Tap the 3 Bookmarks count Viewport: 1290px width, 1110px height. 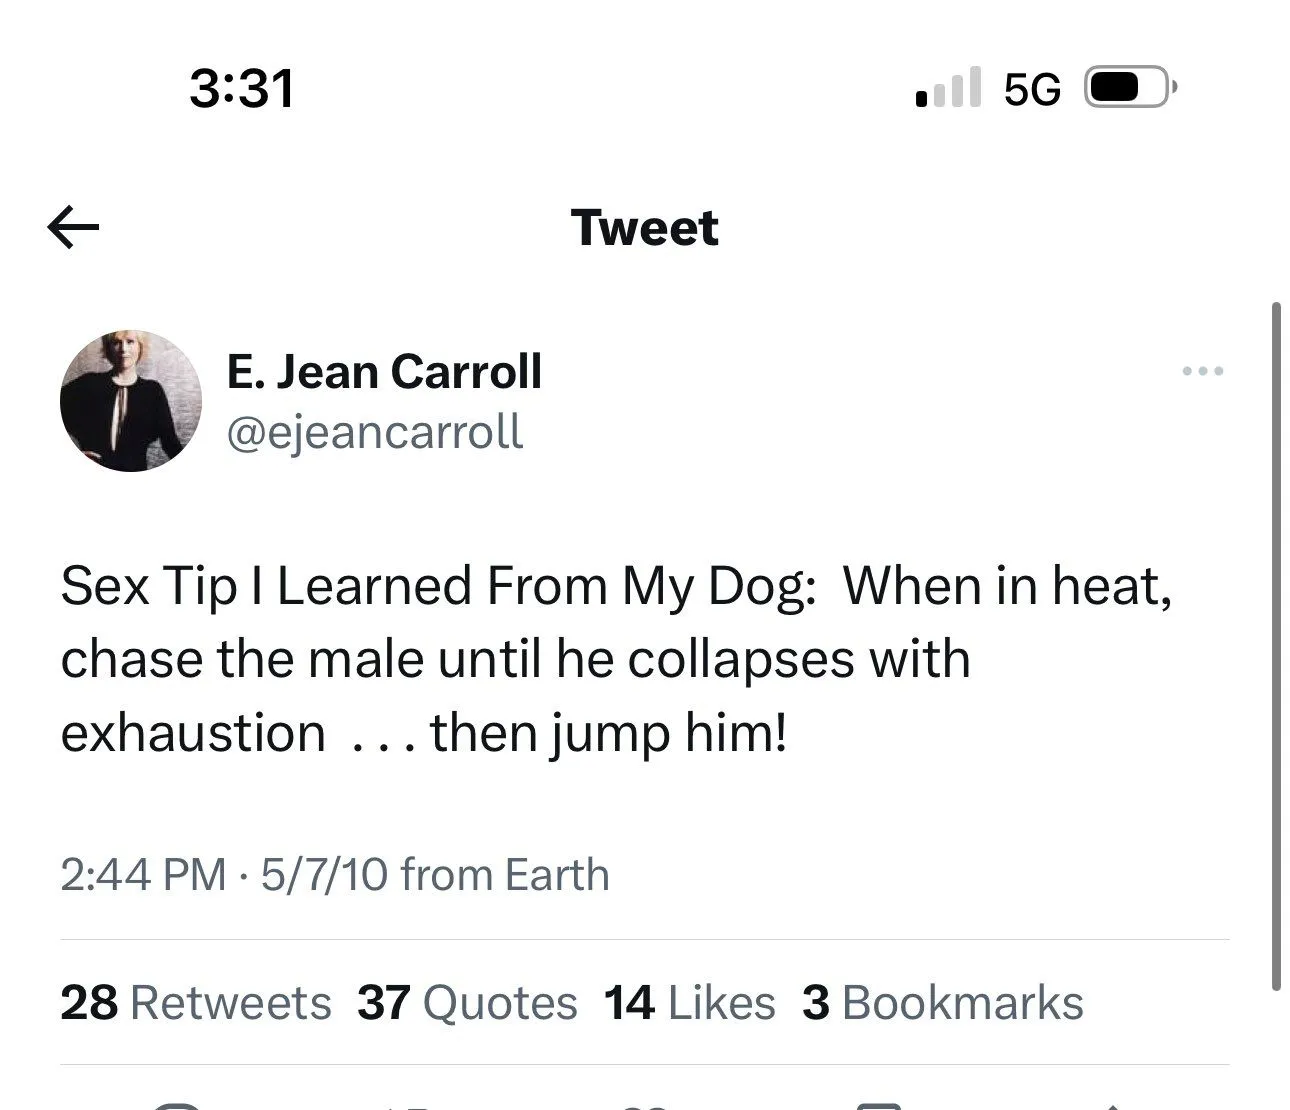click(x=942, y=1003)
